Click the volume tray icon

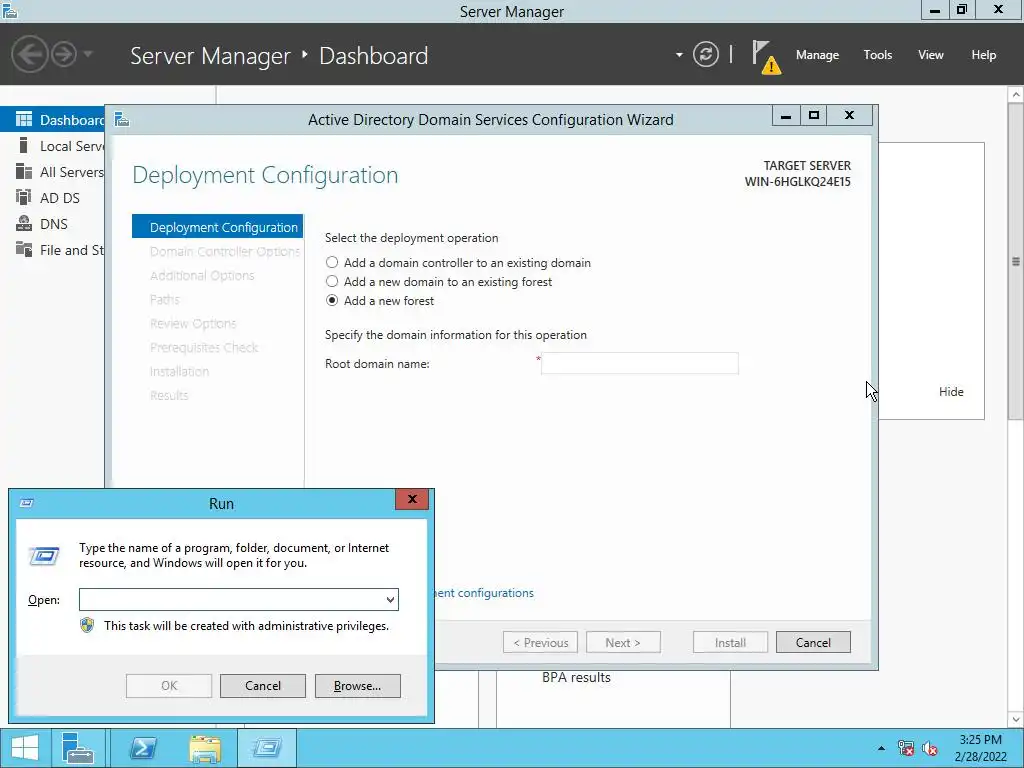point(929,748)
